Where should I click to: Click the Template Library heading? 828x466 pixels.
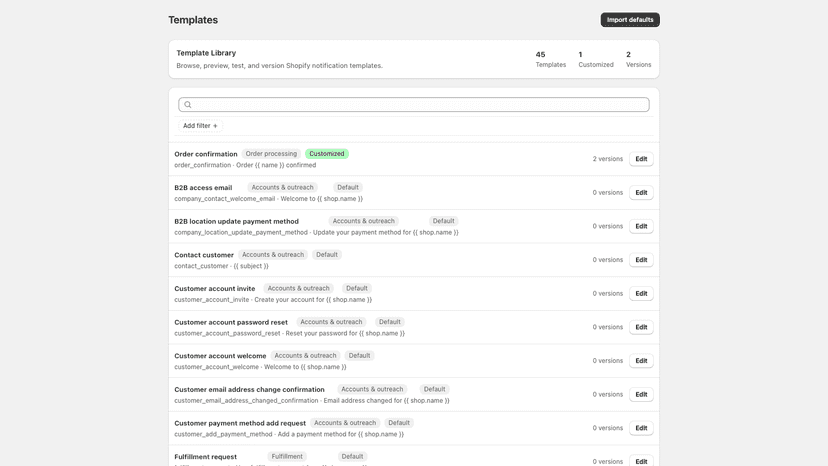pos(206,53)
